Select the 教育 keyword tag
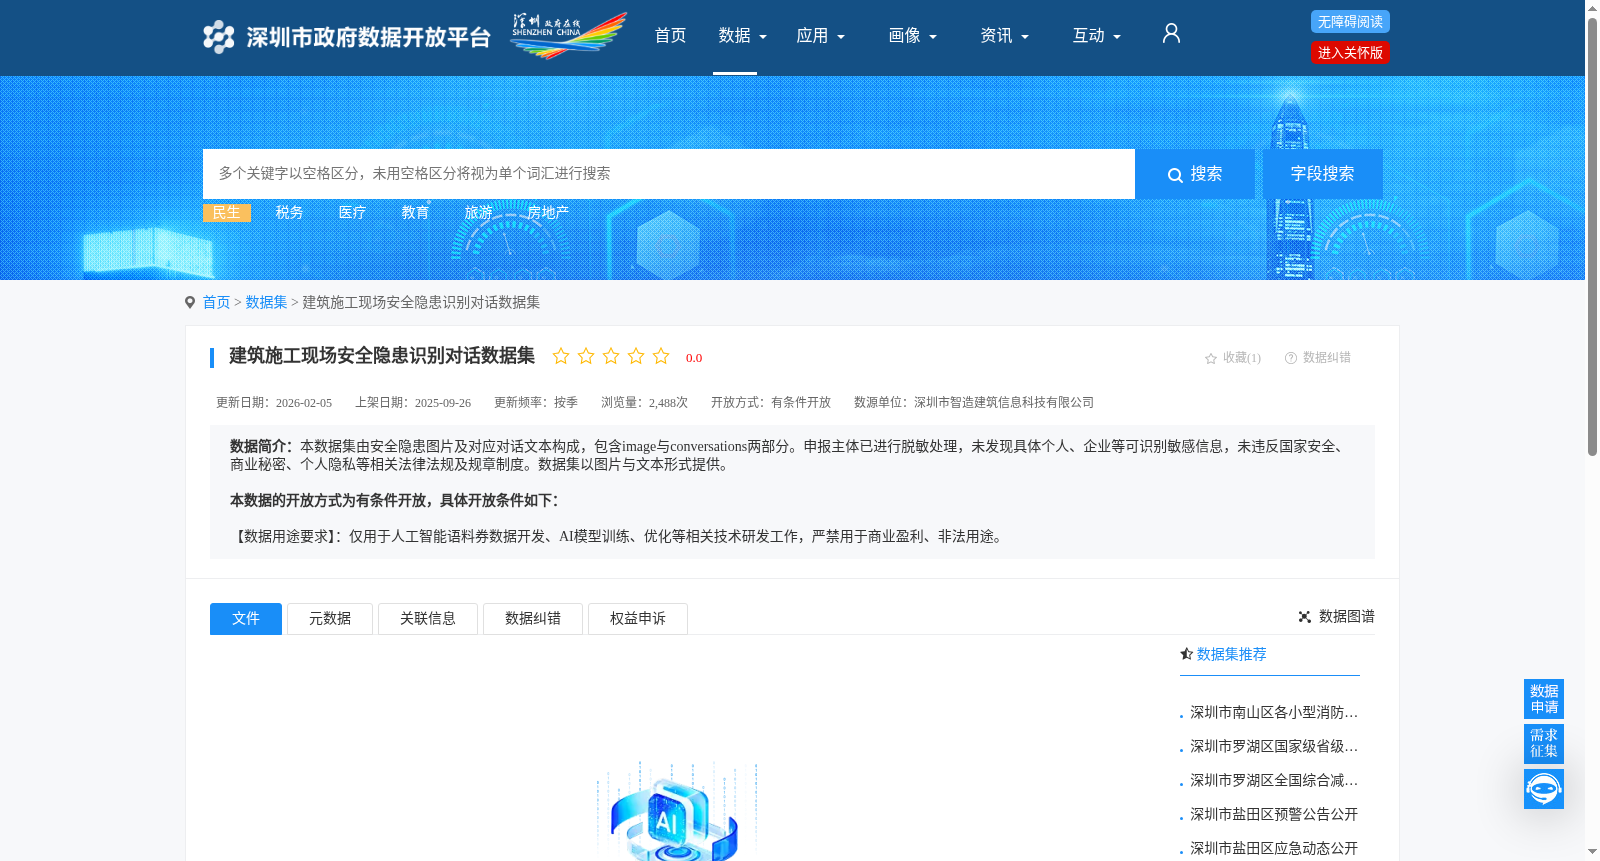1600x861 pixels. coord(416,213)
